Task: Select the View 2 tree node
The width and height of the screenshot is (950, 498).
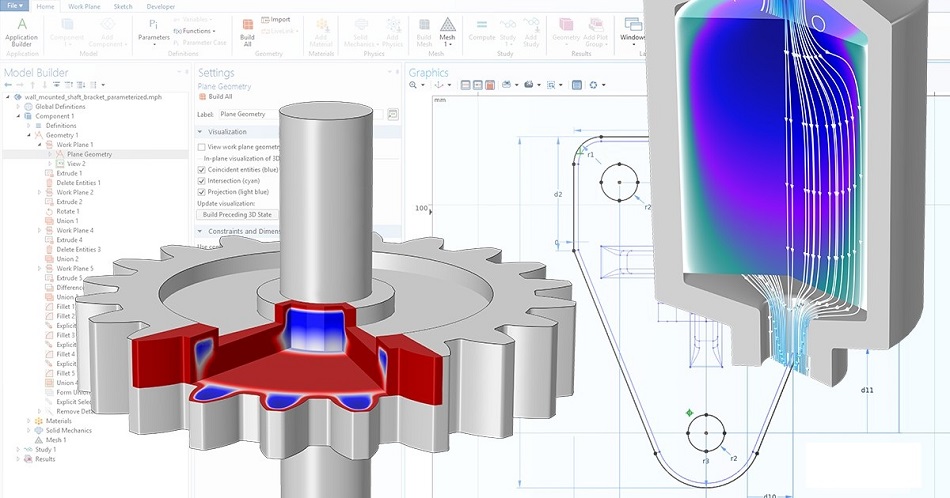Action: click(76, 164)
